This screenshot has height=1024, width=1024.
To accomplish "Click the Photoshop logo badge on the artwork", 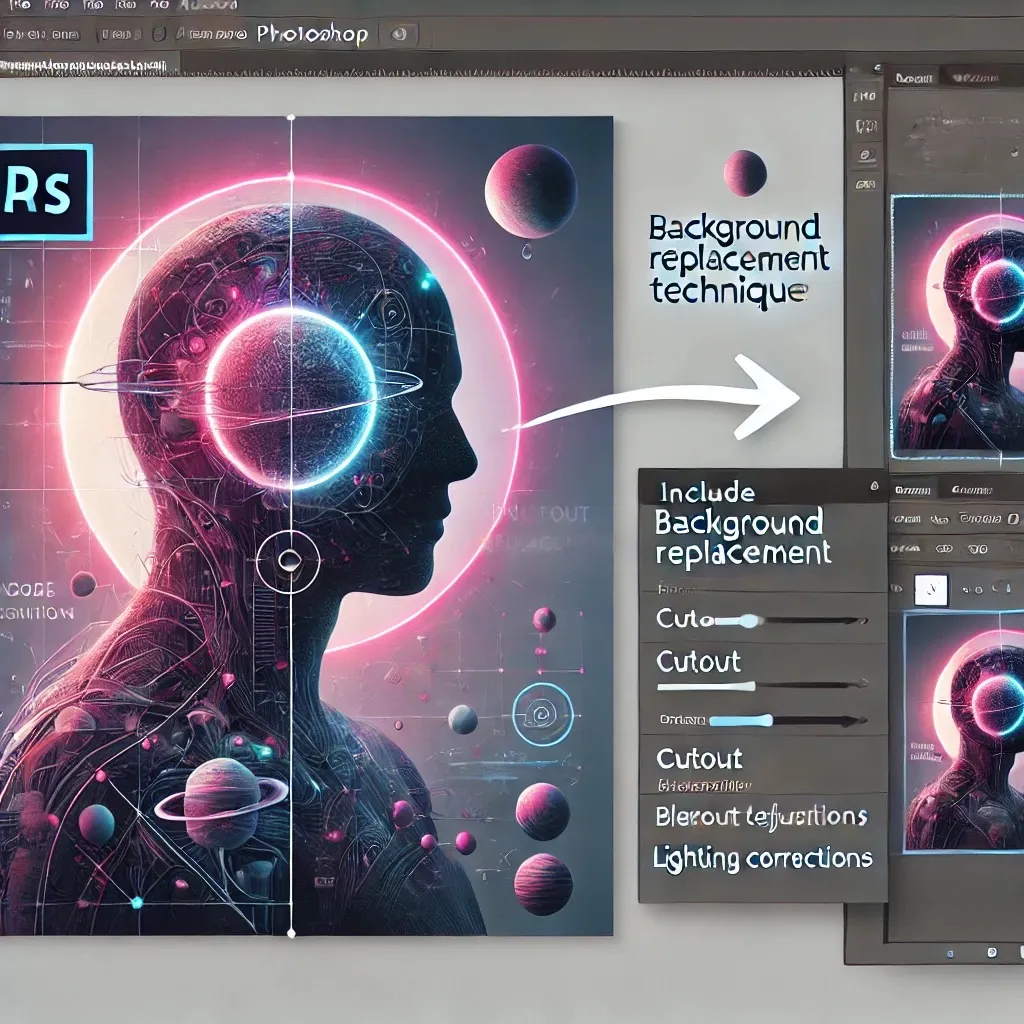I will pos(45,192).
